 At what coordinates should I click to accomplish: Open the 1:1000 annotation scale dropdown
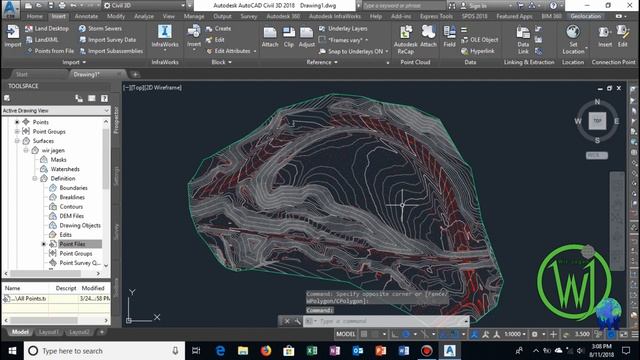[x=515, y=334]
